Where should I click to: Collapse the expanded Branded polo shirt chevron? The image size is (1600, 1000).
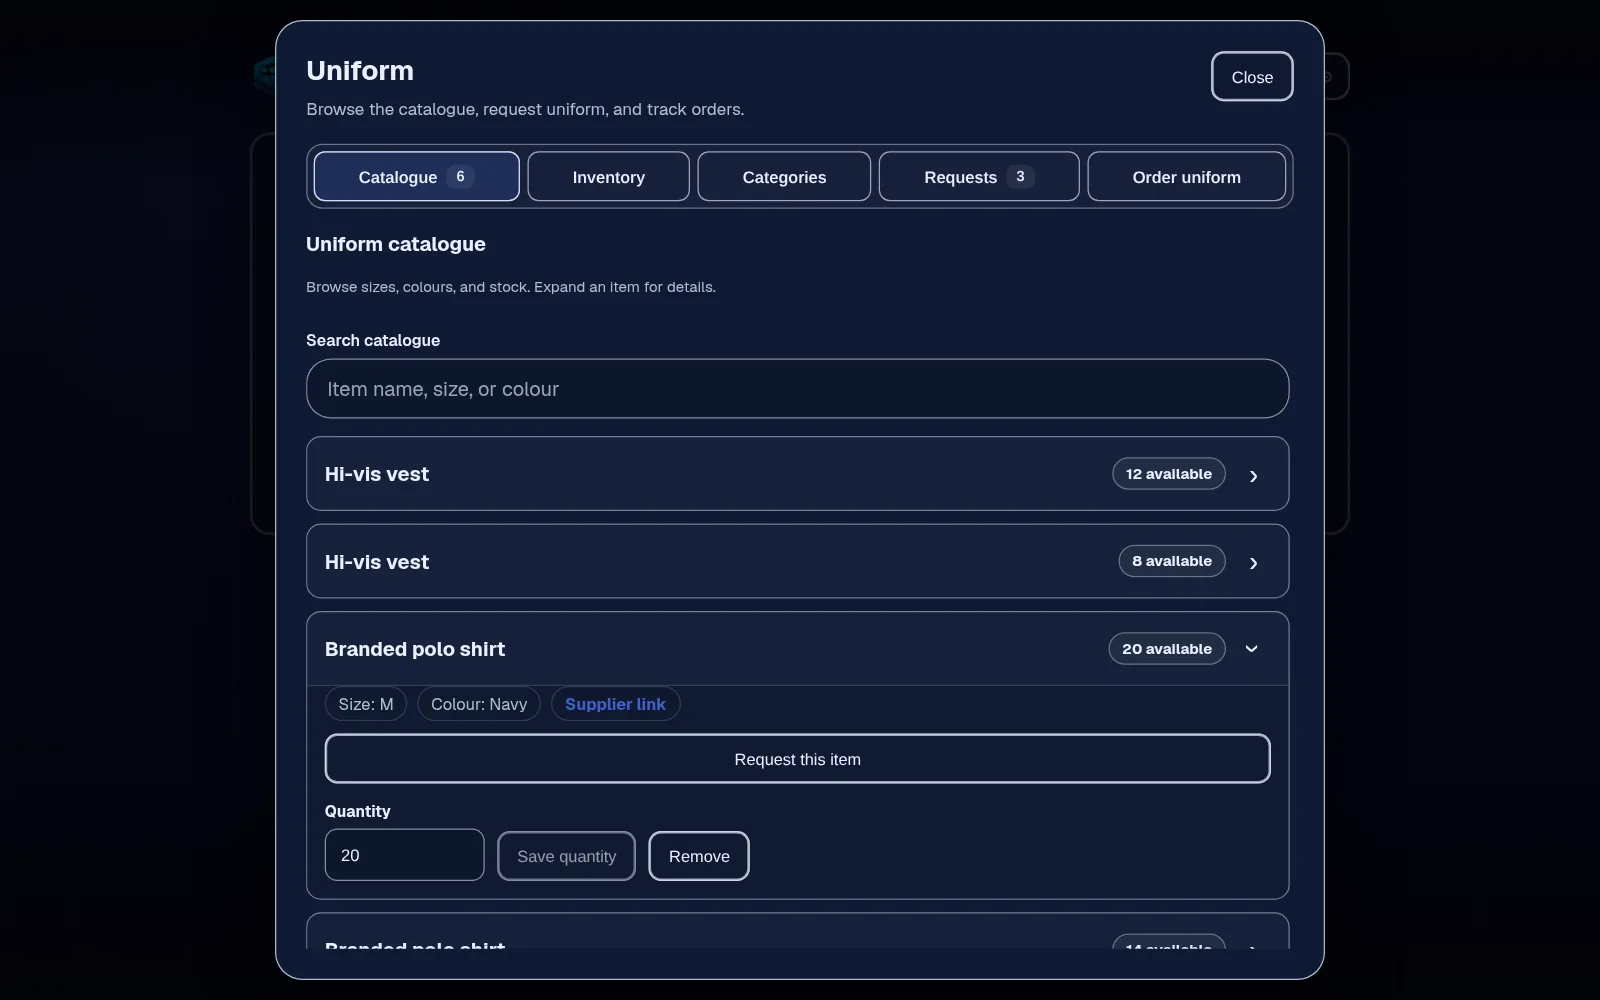point(1251,649)
